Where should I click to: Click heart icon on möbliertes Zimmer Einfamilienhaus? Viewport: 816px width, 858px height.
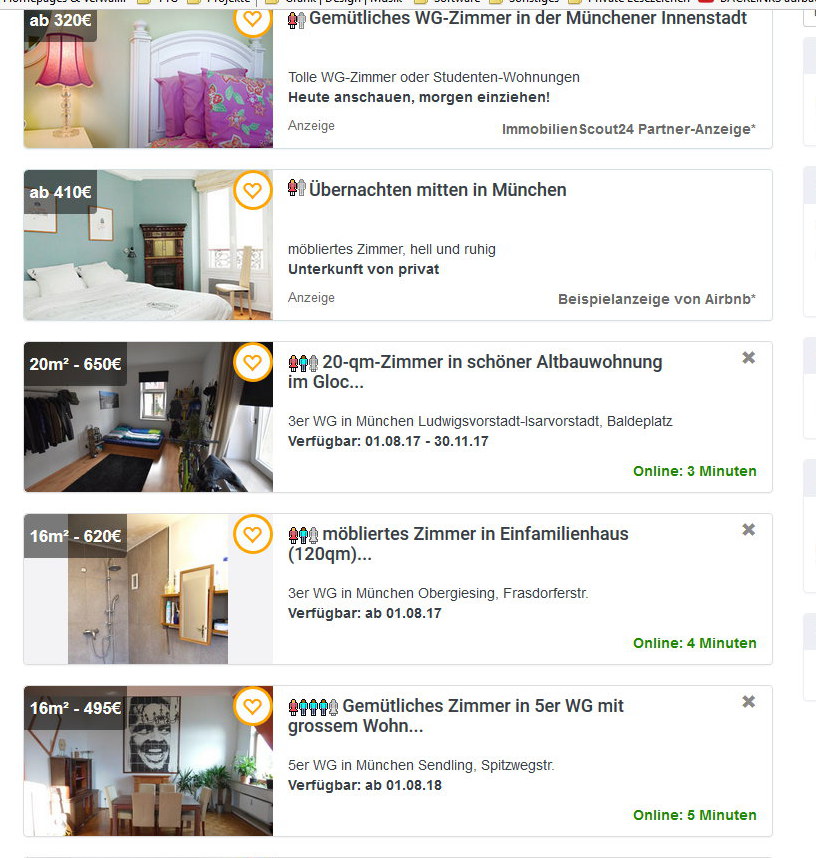[252, 534]
